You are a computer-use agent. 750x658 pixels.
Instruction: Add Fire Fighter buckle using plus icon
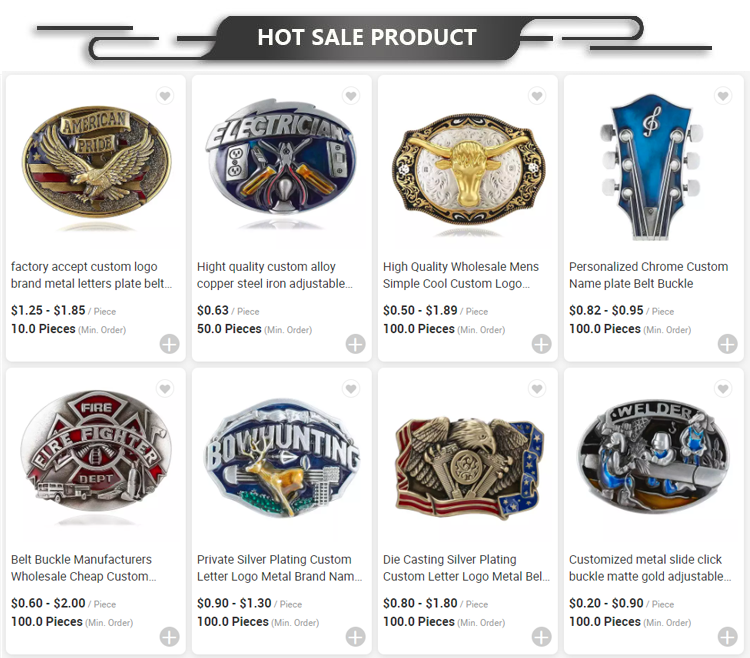(x=169, y=637)
